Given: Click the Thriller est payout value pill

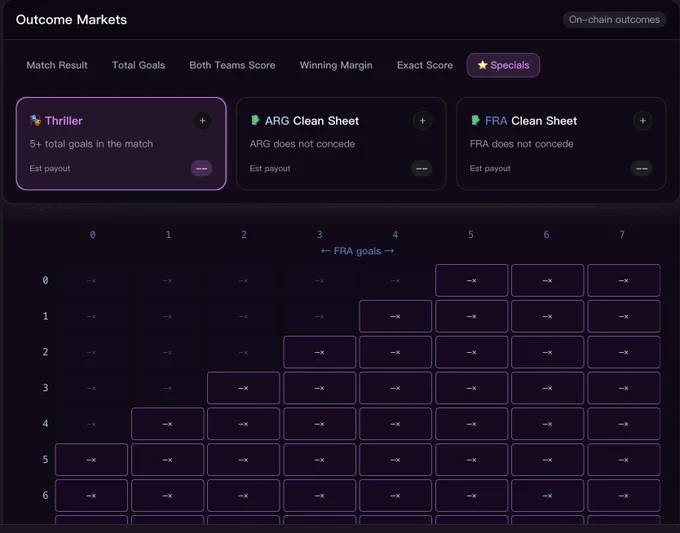Looking at the screenshot, I should (202, 168).
